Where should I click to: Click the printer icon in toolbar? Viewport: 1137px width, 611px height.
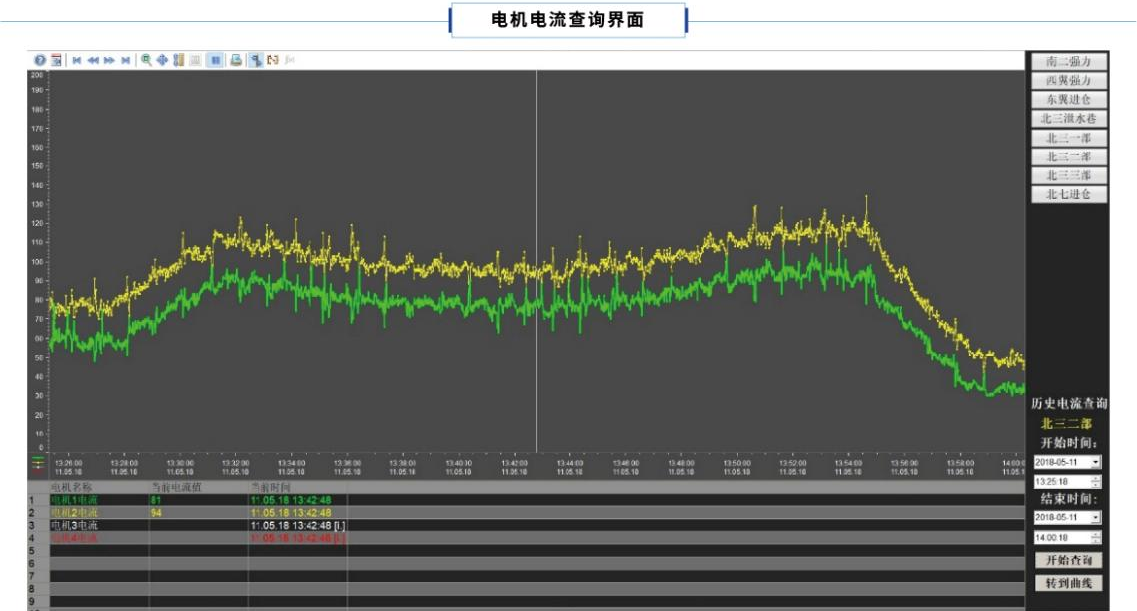pyautogui.click(x=236, y=61)
